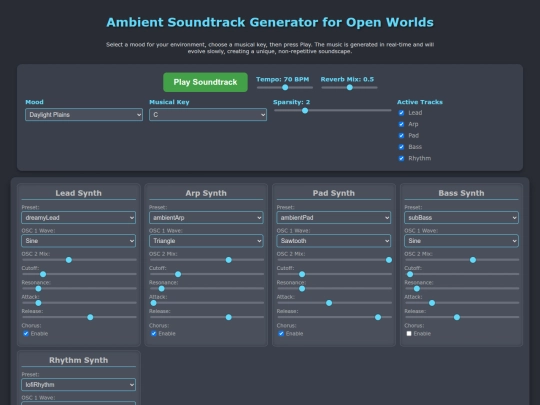540x405 pixels.
Task: Click Arp Synth Release slider
Action: coord(207,317)
